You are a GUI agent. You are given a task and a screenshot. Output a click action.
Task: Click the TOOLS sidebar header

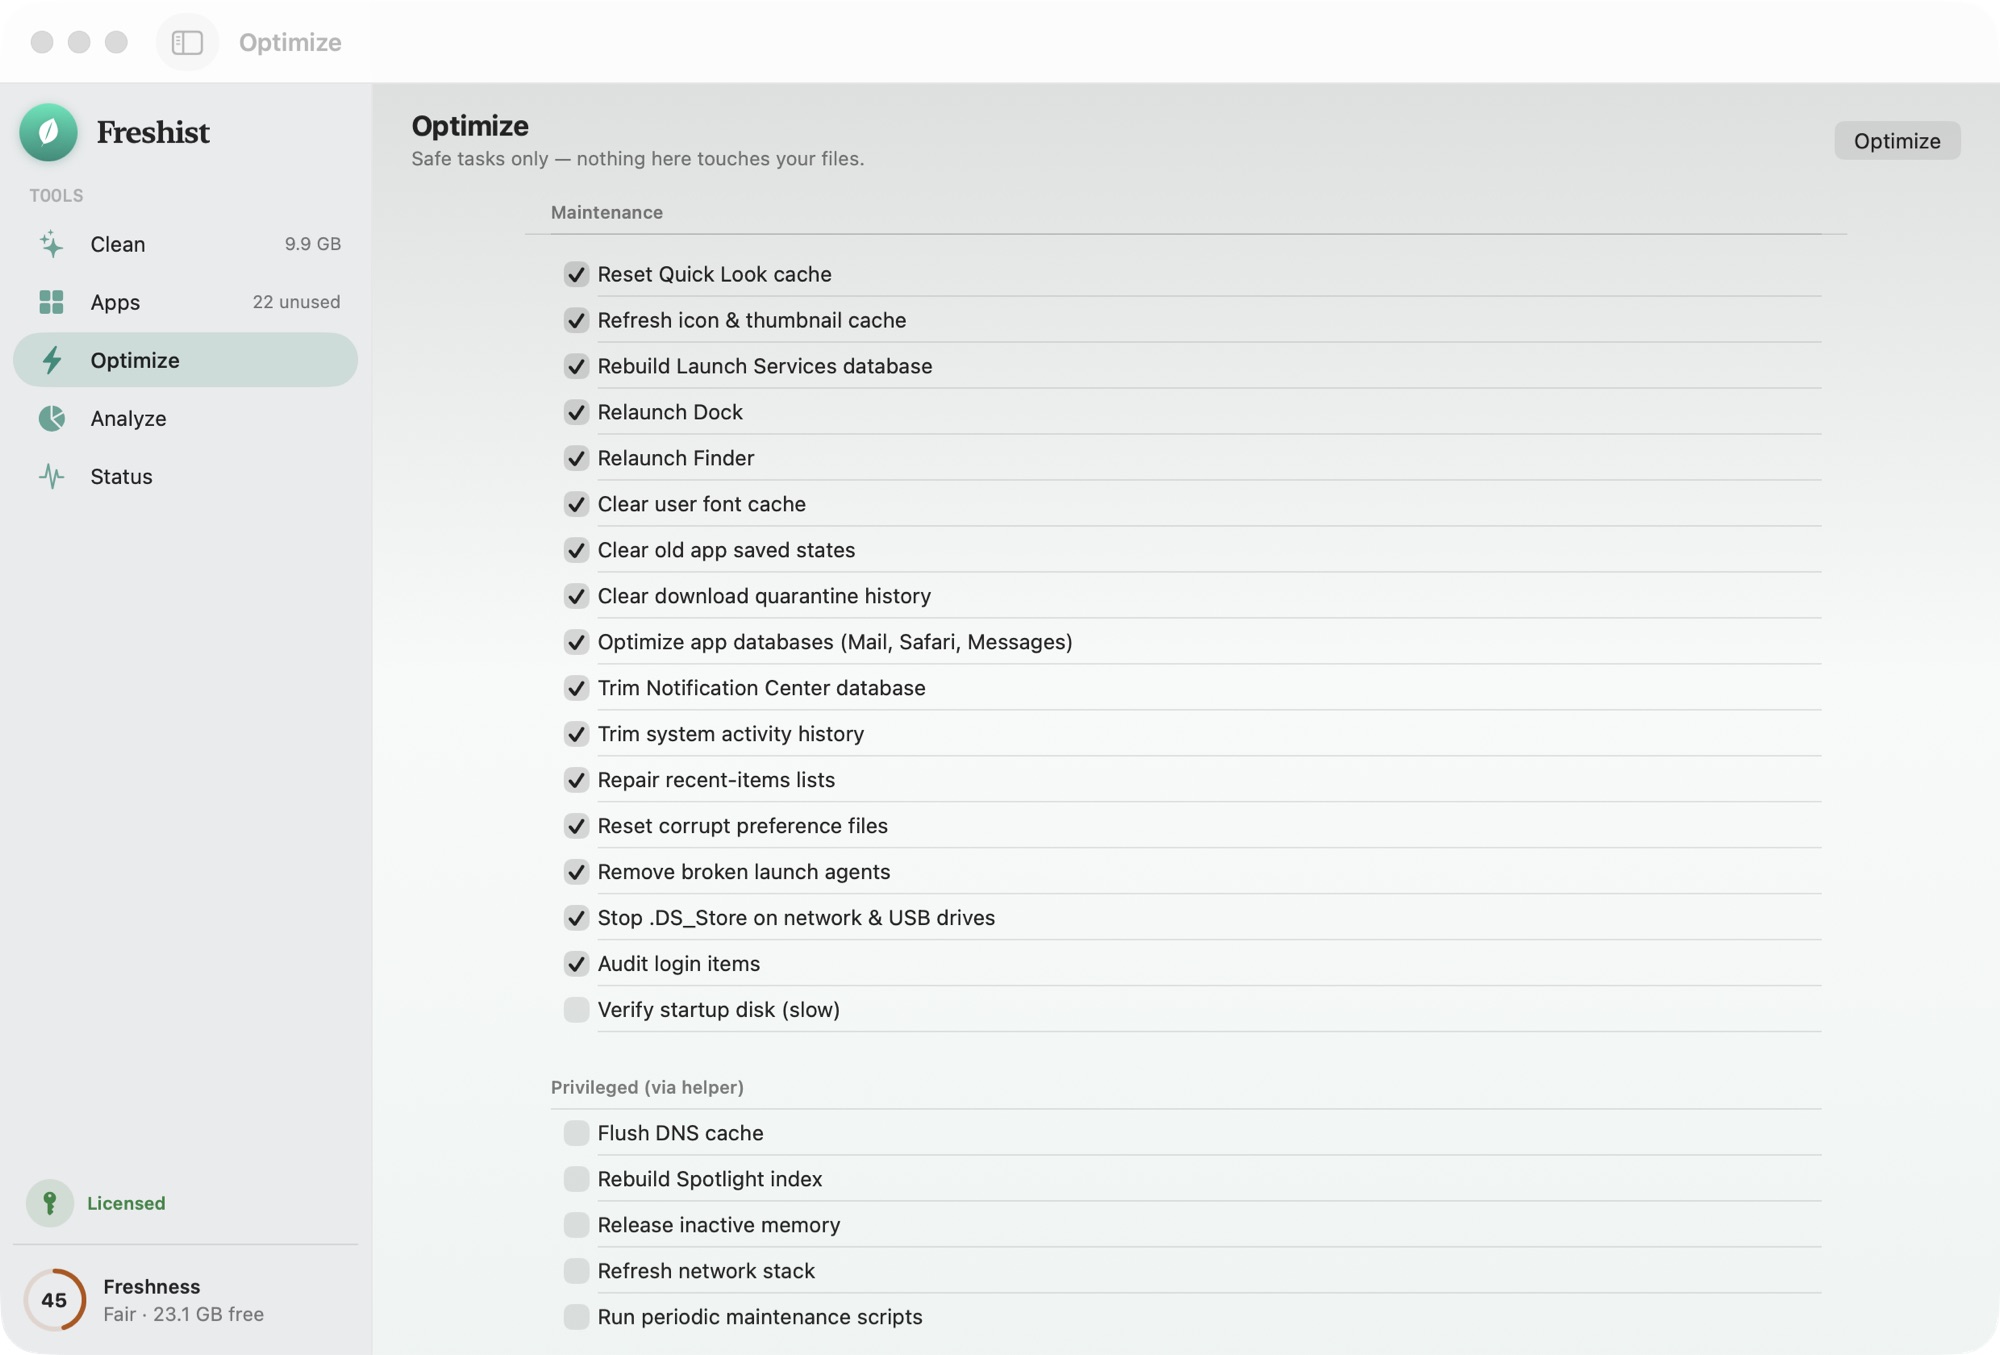tap(56, 196)
